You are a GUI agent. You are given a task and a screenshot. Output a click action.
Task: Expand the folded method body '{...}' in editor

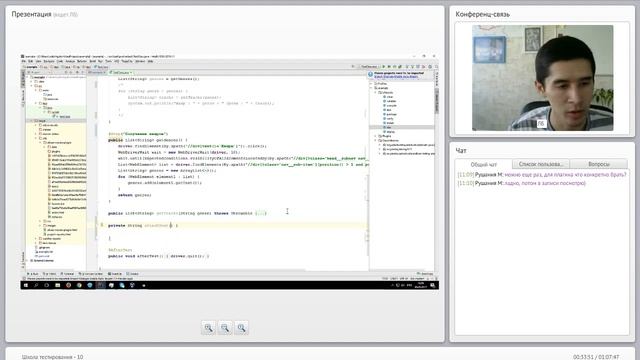click(260, 213)
